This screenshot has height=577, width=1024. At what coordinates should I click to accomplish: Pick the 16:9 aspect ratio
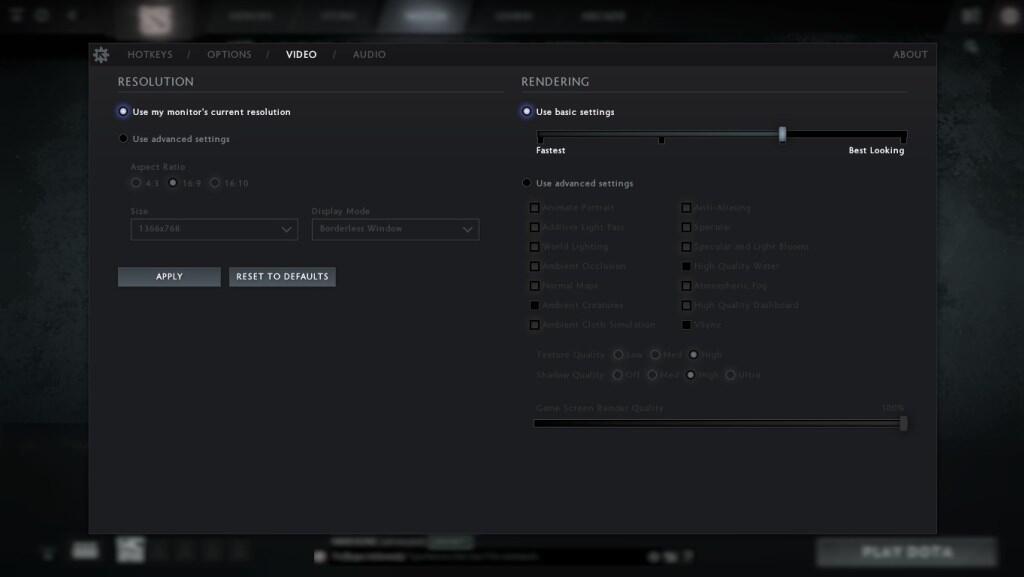pyautogui.click(x=172, y=183)
